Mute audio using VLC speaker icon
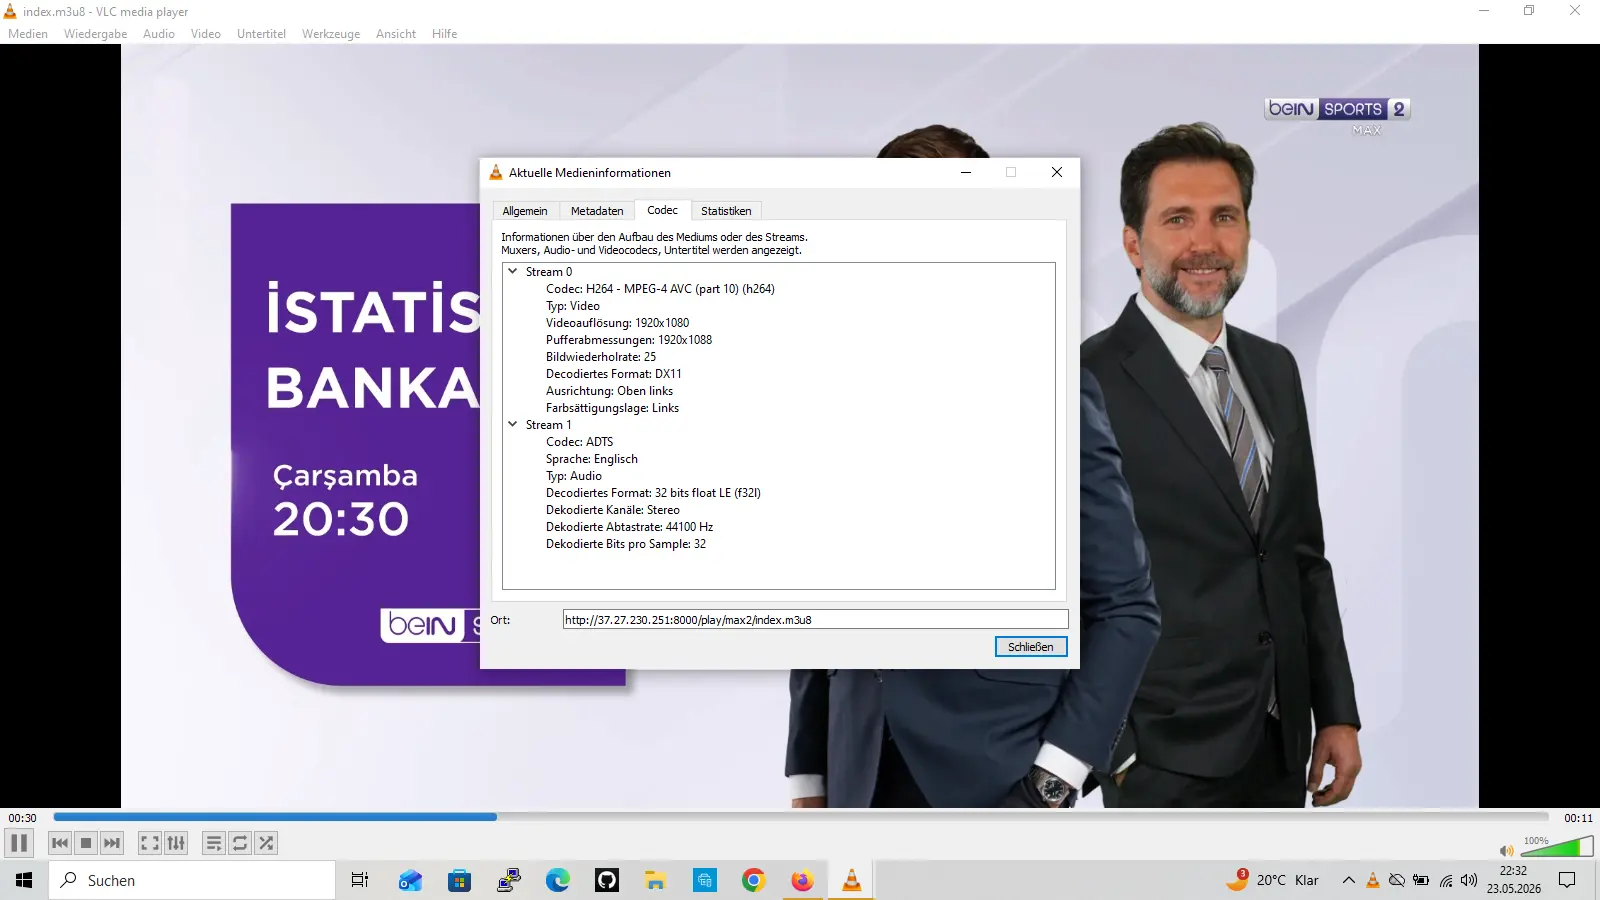The height and width of the screenshot is (900, 1600). tap(1506, 850)
